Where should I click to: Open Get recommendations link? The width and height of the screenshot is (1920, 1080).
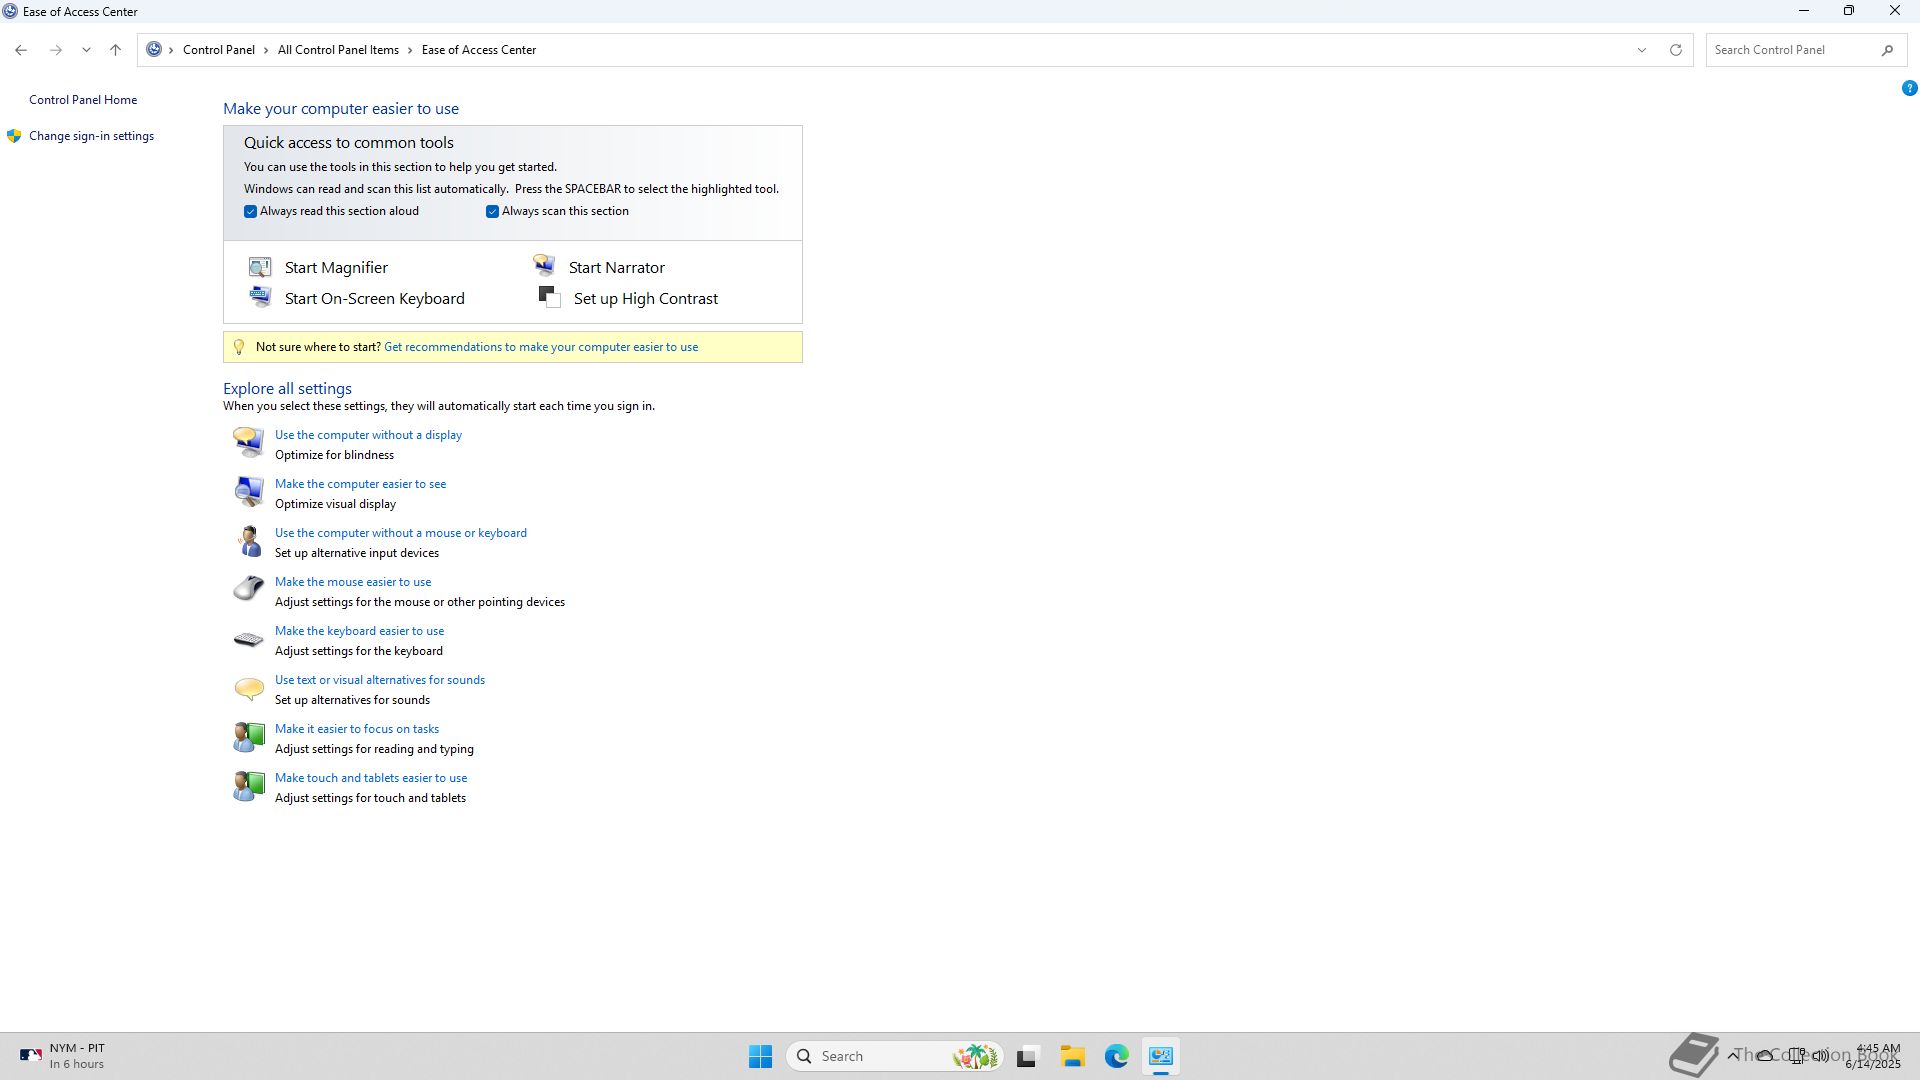pos(540,347)
